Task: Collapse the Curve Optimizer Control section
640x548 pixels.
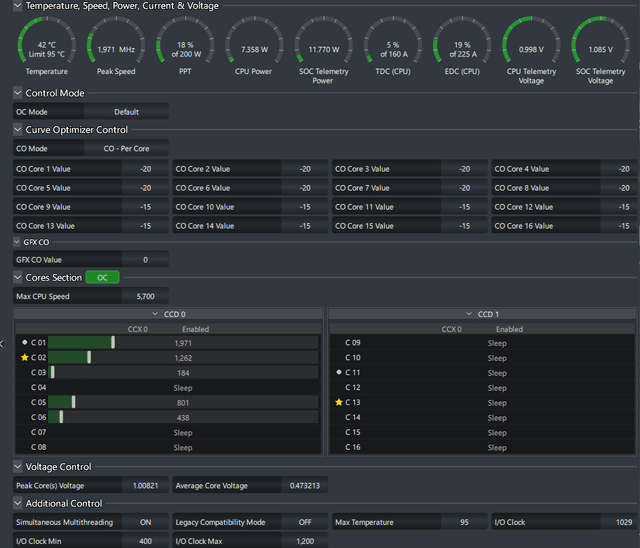Action: pyautogui.click(x=18, y=129)
